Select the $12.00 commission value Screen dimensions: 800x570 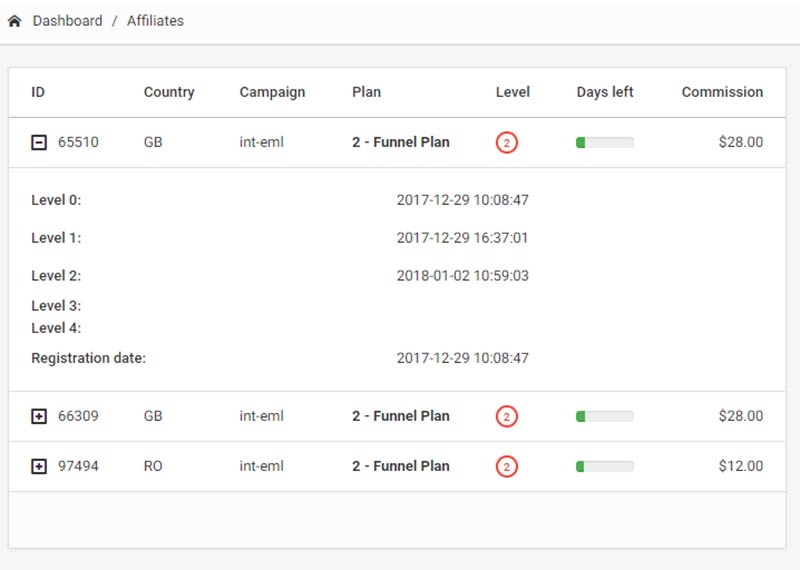tap(740, 467)
